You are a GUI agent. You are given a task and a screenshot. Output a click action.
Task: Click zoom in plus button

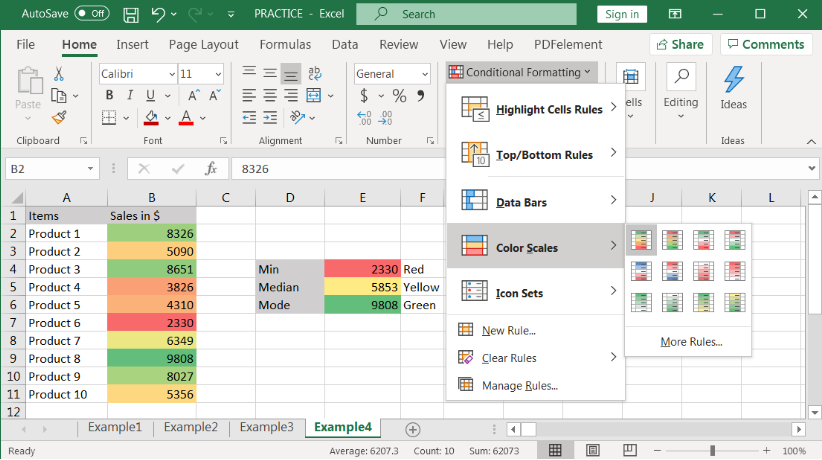766,451
